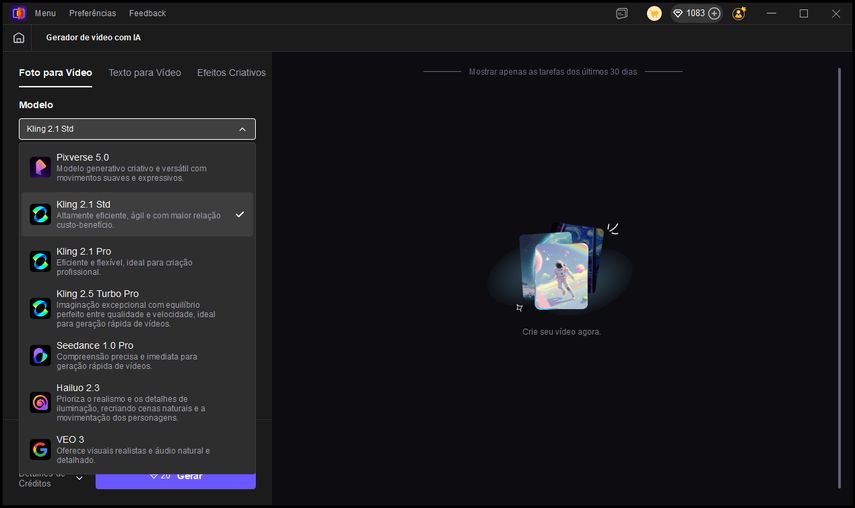Open the Preferências menu
The image size is (855, 508).
click(92, 13)
